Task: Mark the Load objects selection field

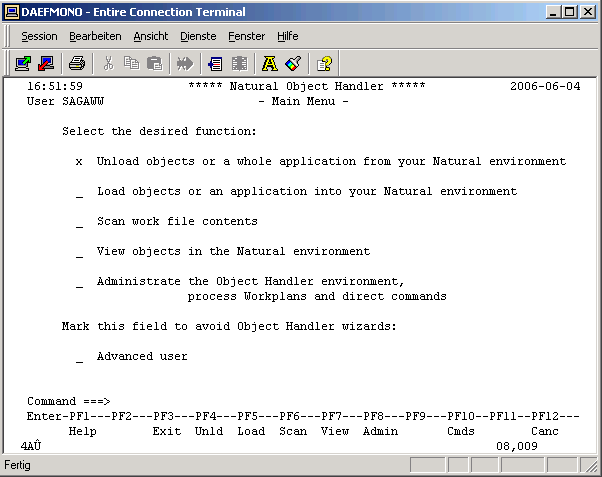Action: [x=79, y=192]
